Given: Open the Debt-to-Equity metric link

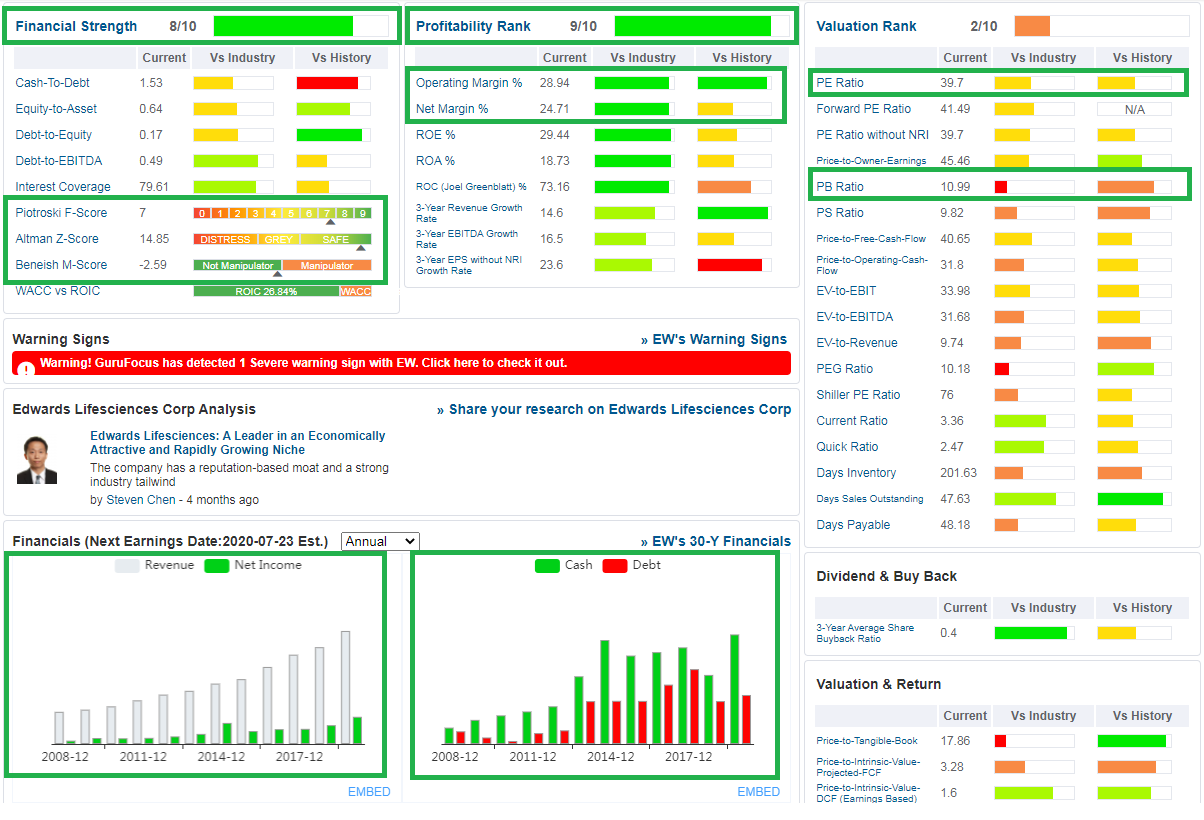Looking at the screenshot, I should pos(54,135).
